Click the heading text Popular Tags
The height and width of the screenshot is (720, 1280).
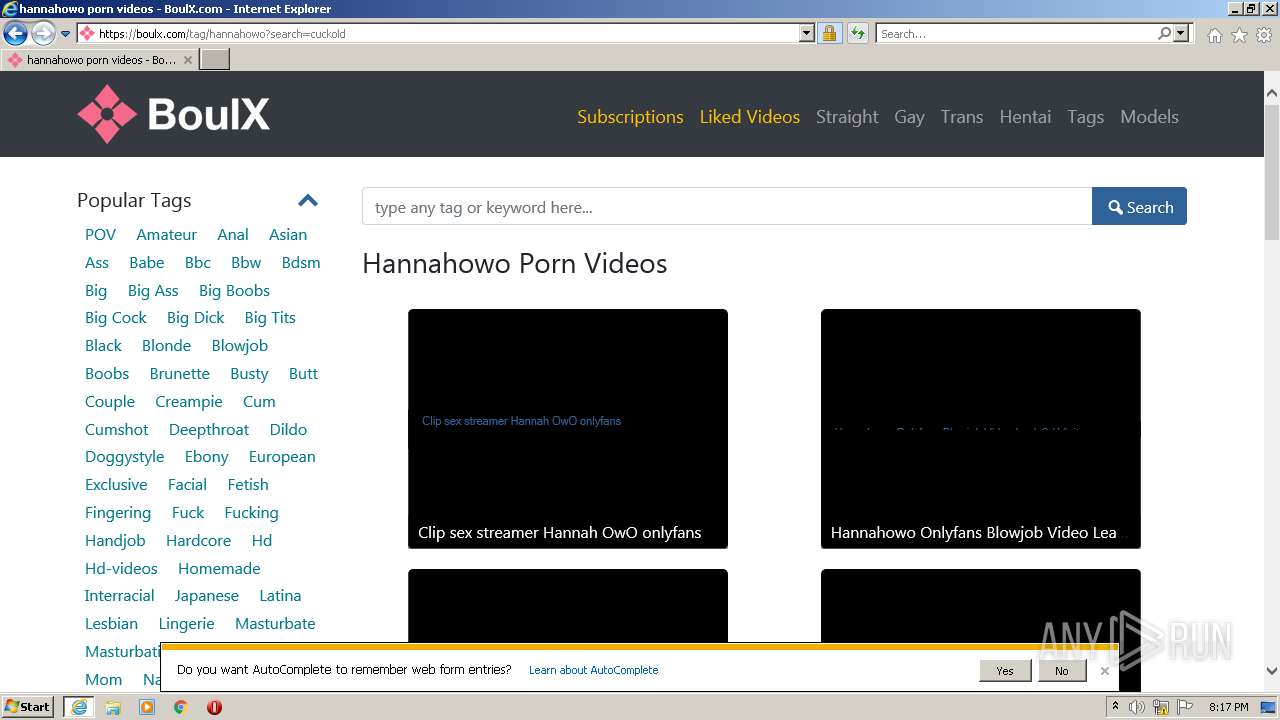134,200
